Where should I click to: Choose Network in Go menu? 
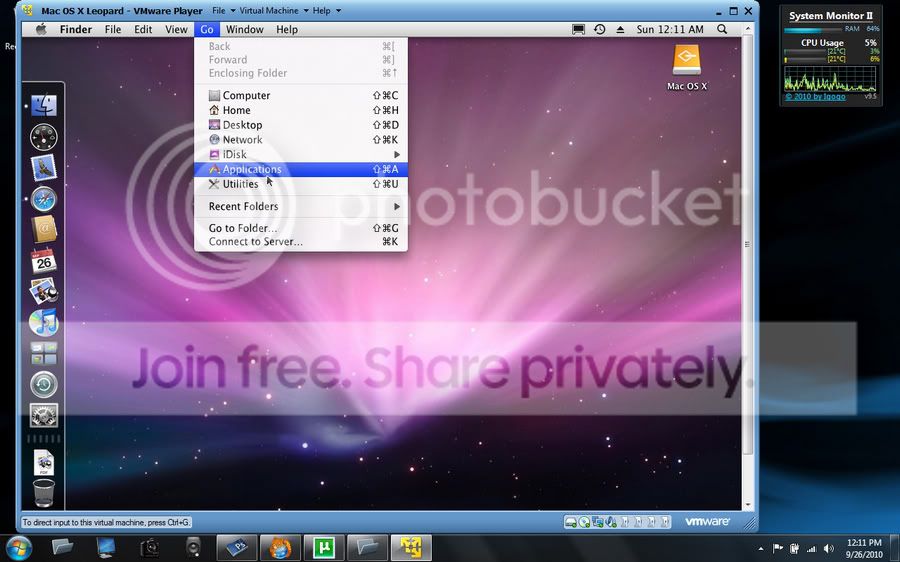pyautogui.click(x=301, y=139)
